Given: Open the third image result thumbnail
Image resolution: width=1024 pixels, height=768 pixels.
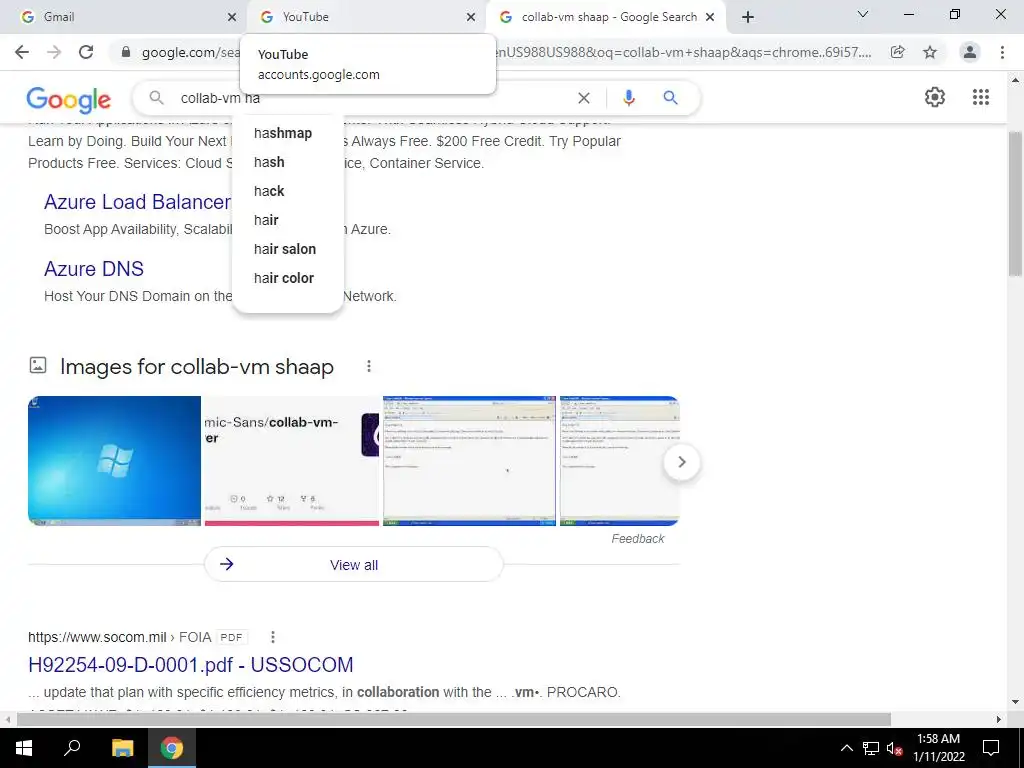Looking at the screenshot, I should point(469,461).
